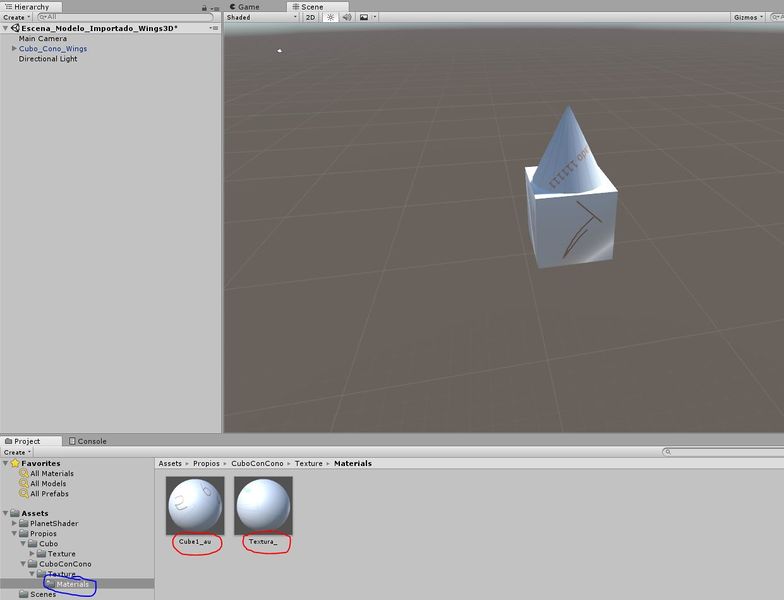Select the CuboConCono folder icon

[32, 564]
